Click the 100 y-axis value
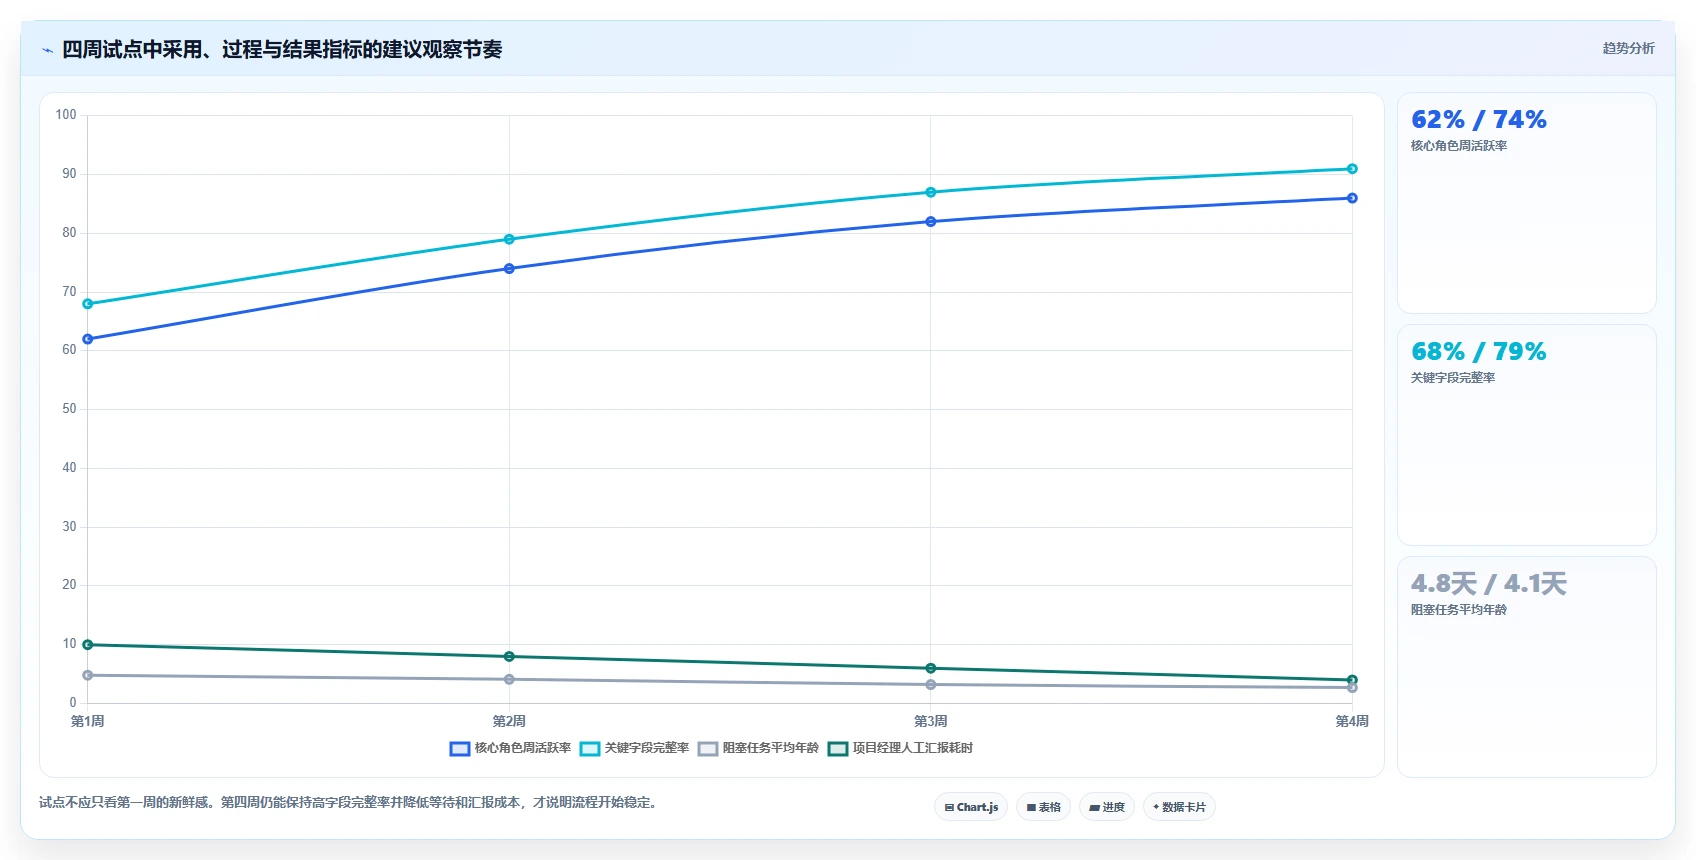This screenshot has width=1696, height=860. pos(66,115)
